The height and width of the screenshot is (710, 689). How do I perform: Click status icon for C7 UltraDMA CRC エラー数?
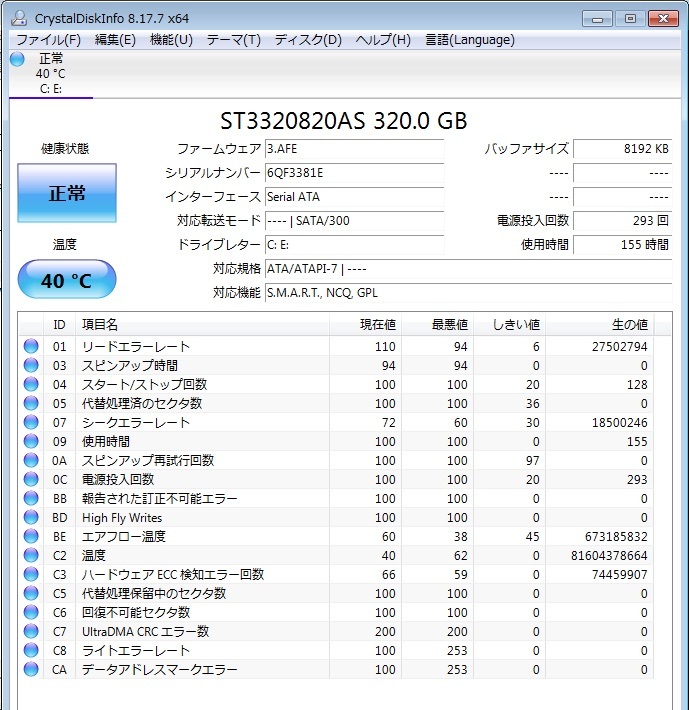click(x=31, y=631)
